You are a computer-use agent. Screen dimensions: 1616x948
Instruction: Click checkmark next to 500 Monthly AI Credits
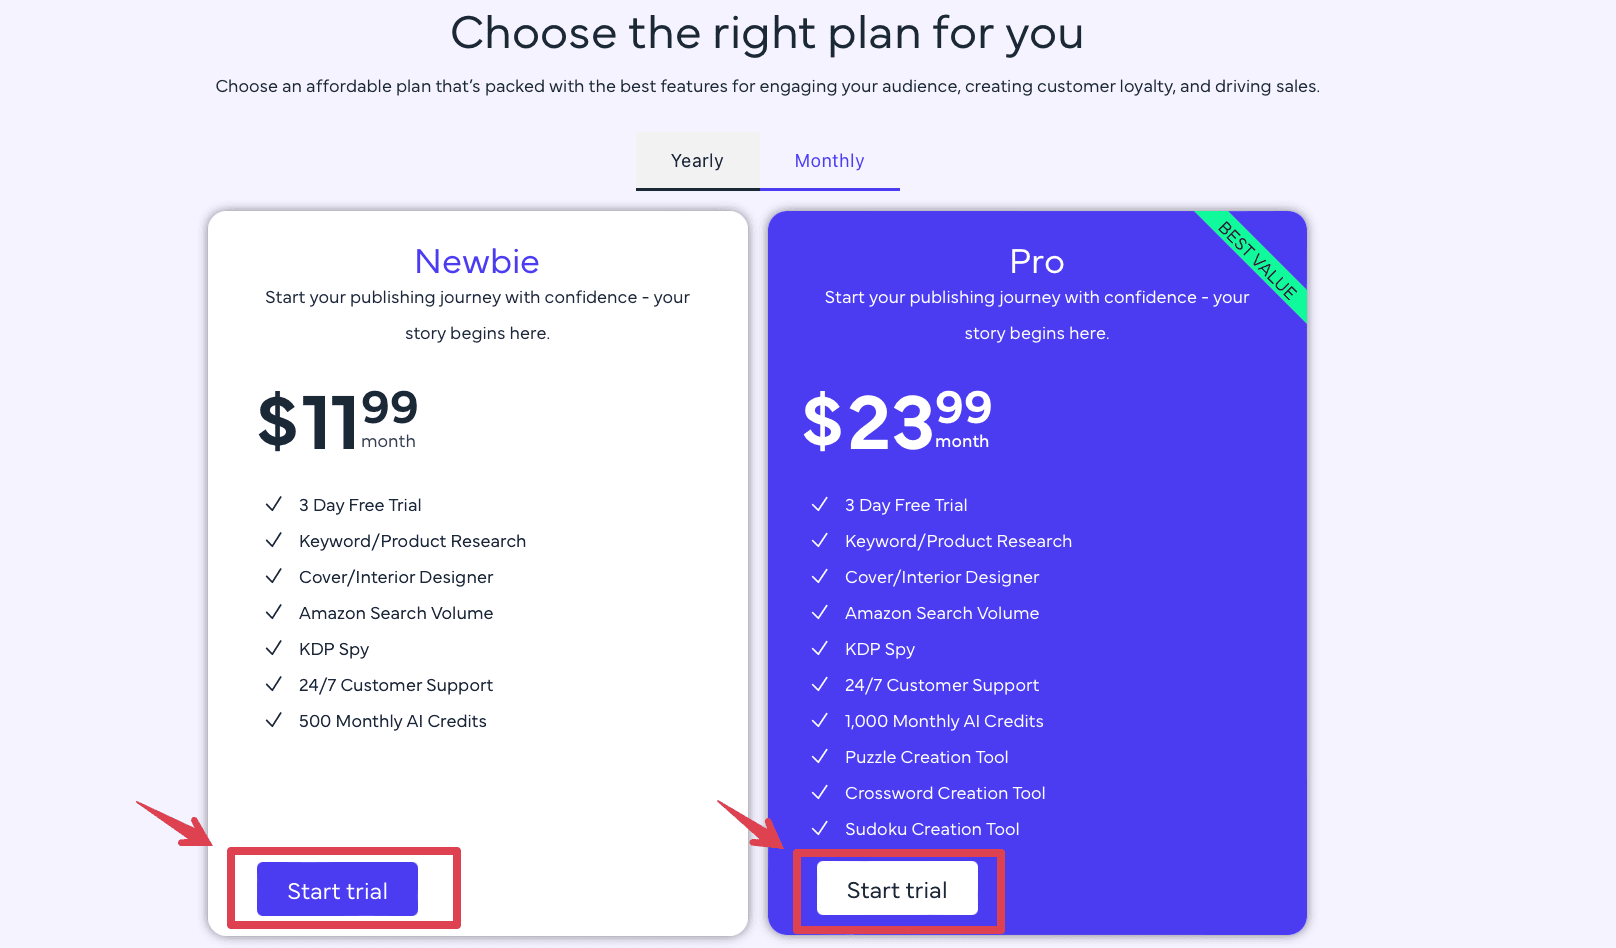click(273, 720)
